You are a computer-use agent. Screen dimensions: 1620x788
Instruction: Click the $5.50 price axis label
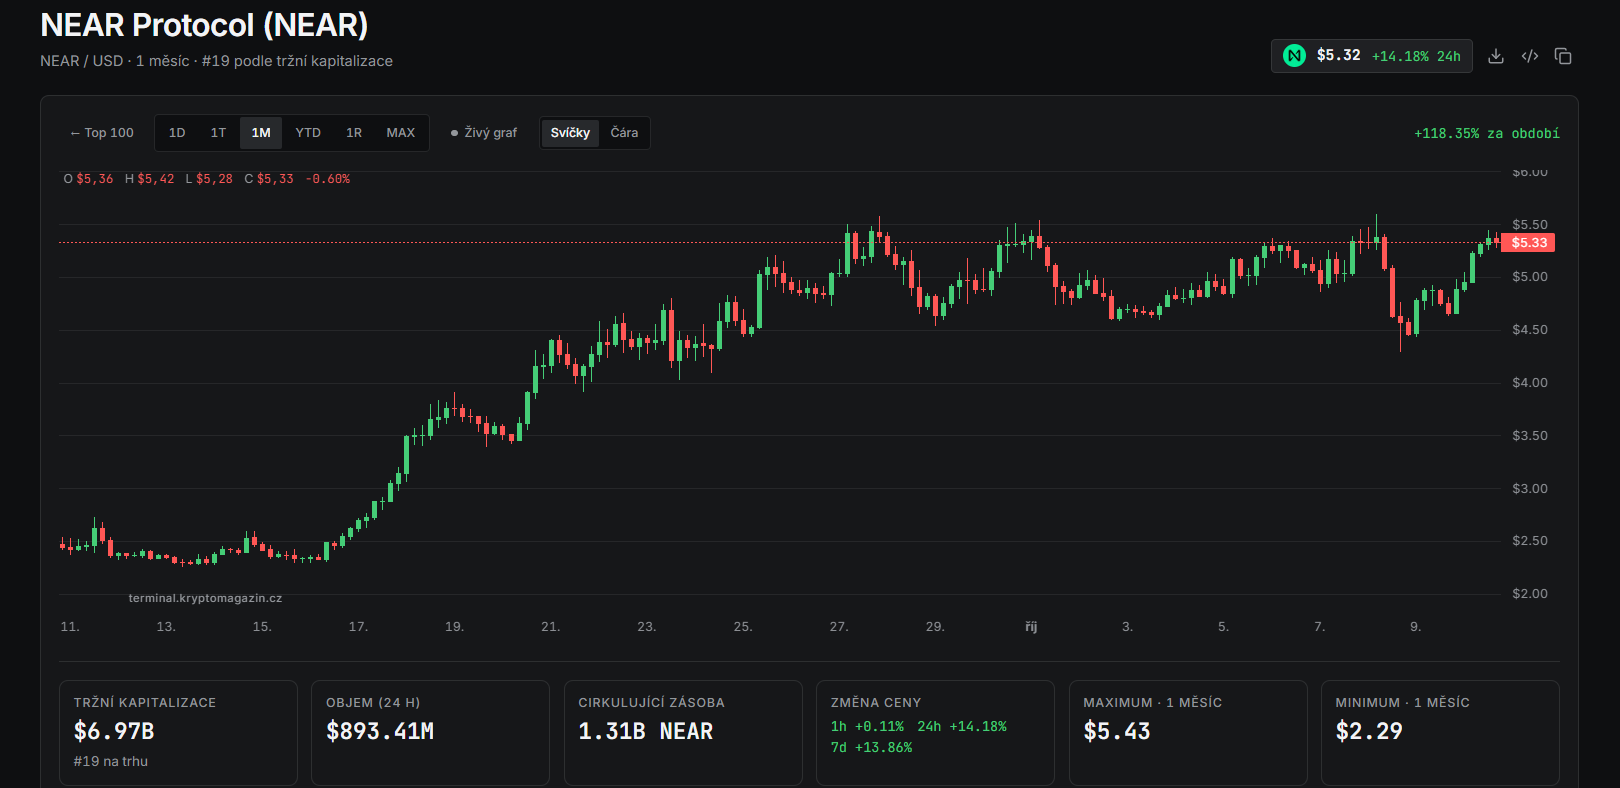[x=1529, y=225]
